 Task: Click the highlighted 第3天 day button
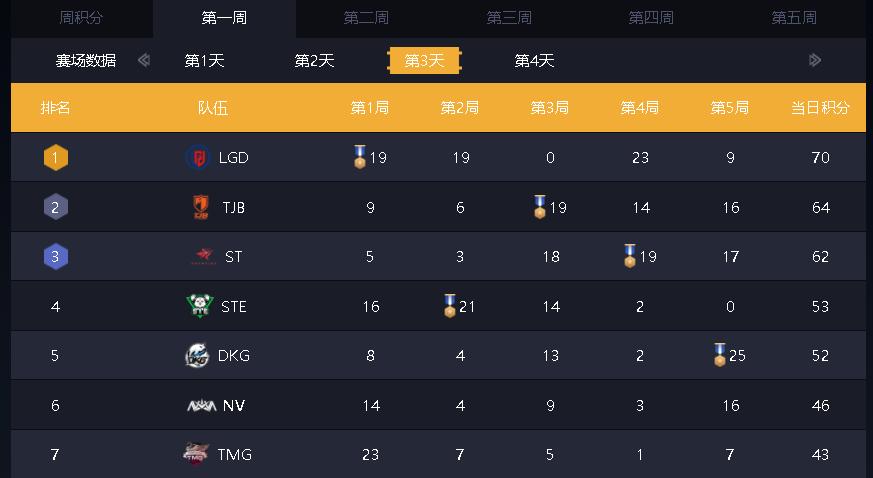pos(424,61)
